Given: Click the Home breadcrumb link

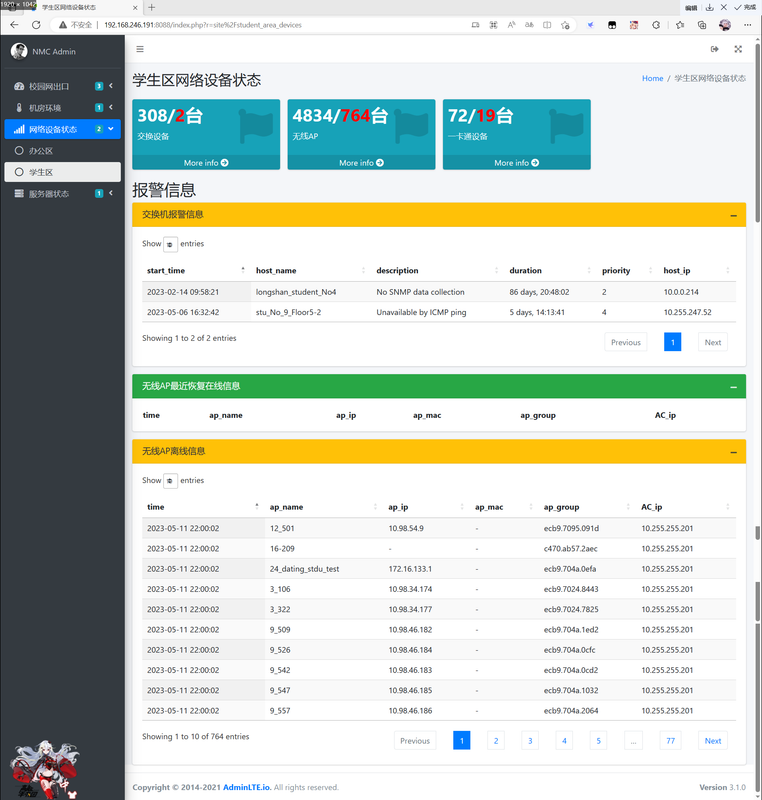Looking at the screenshot, I should (x=652, y=78).
